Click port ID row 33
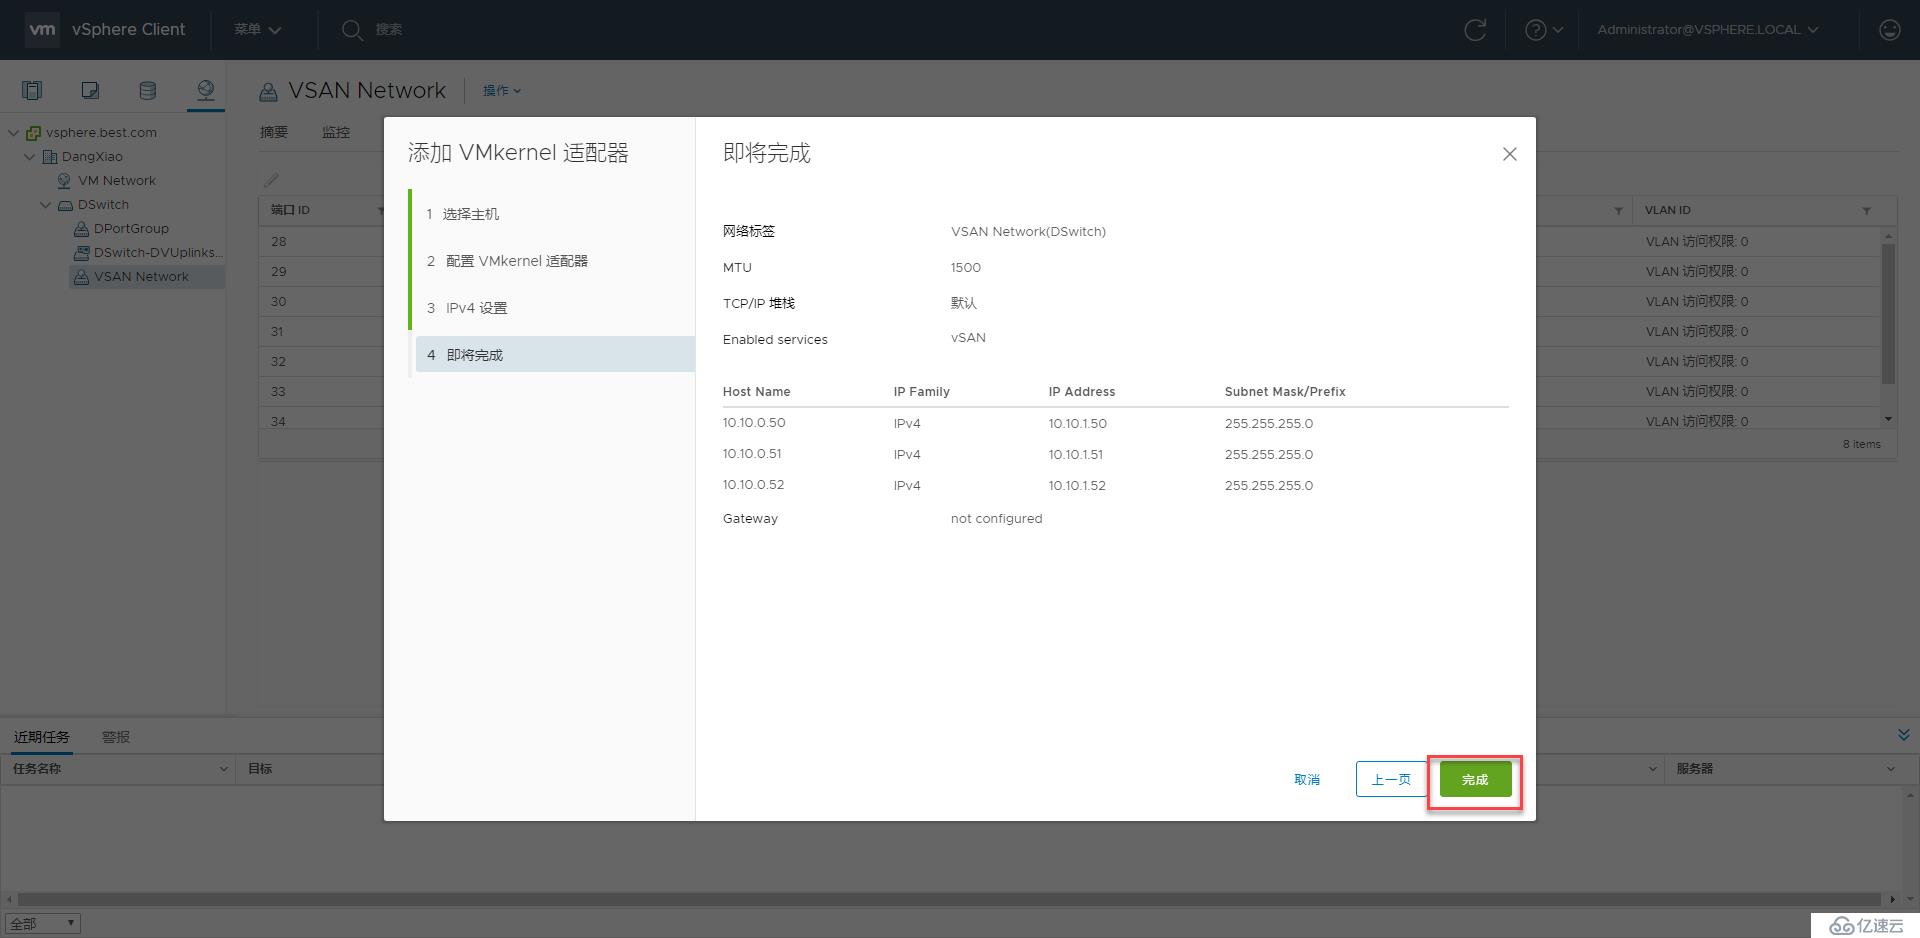This screenshot has width=1920, height=938. click(x=278, y=392)
